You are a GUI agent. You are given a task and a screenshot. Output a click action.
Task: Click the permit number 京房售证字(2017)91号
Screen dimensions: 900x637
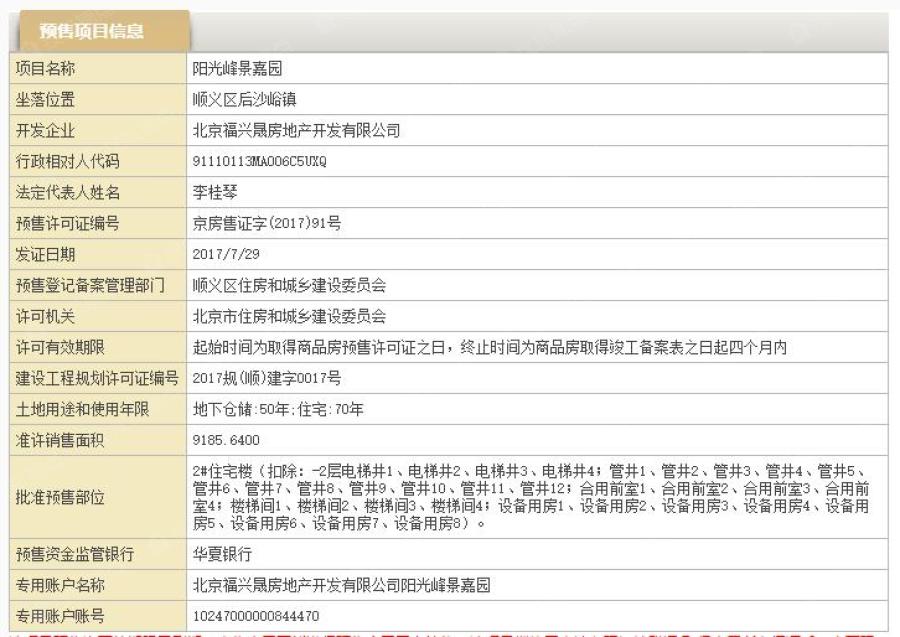[266, 224]
